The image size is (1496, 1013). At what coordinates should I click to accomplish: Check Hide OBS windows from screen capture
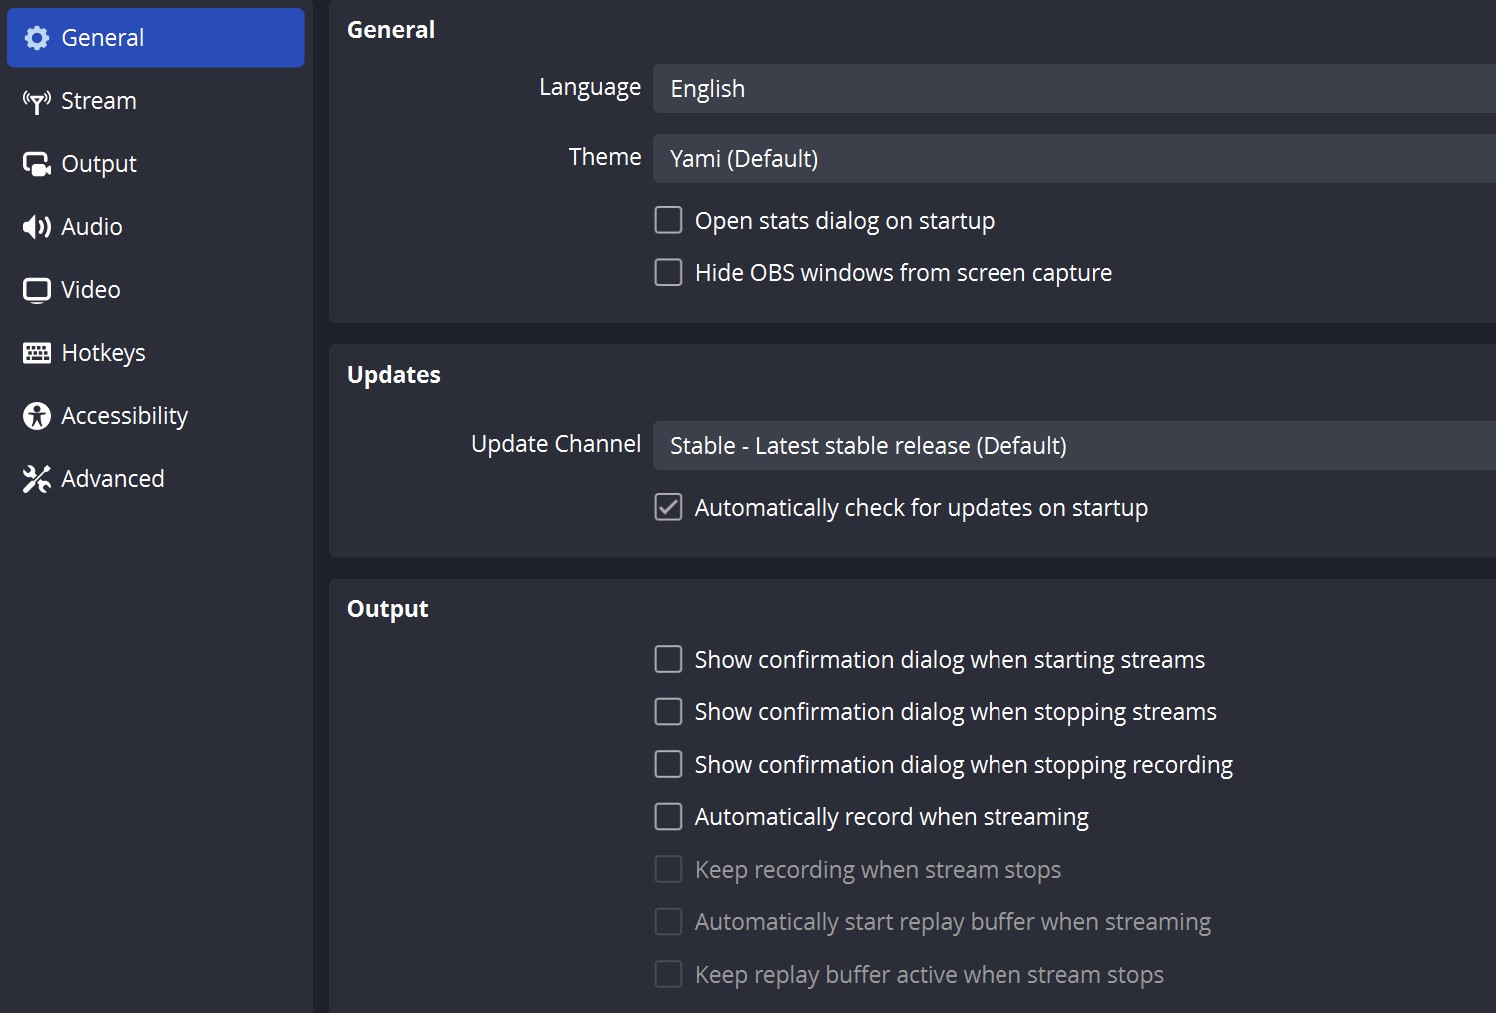click(668, 271)
